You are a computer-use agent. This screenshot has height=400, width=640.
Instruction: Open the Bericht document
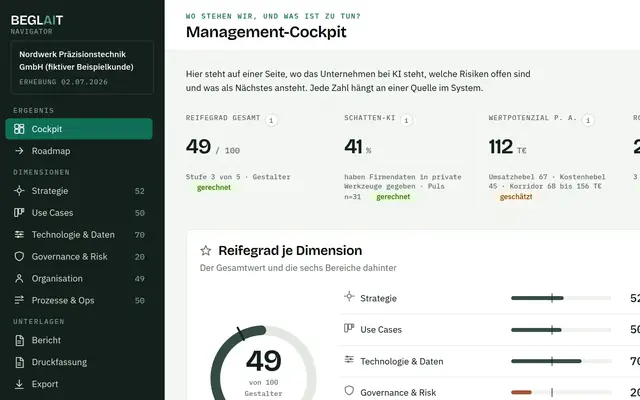pos(79,340)
